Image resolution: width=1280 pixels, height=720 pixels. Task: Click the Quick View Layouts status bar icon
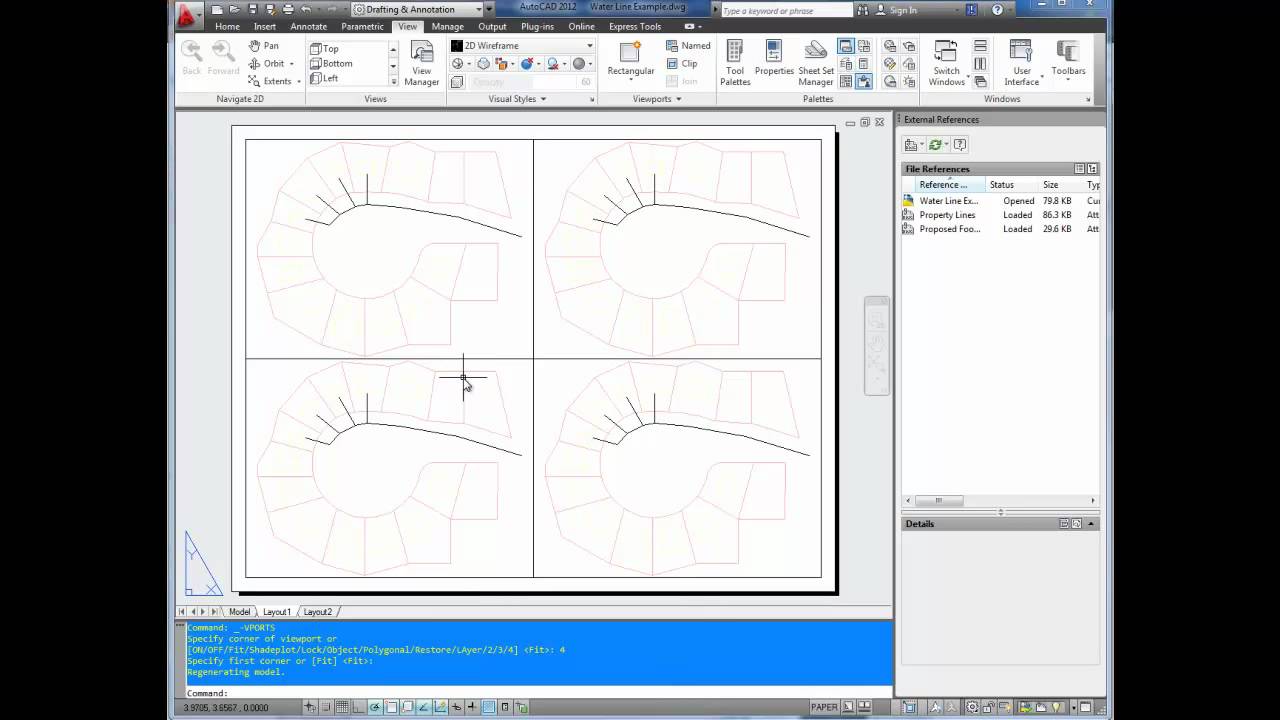[x=847, y=707]
